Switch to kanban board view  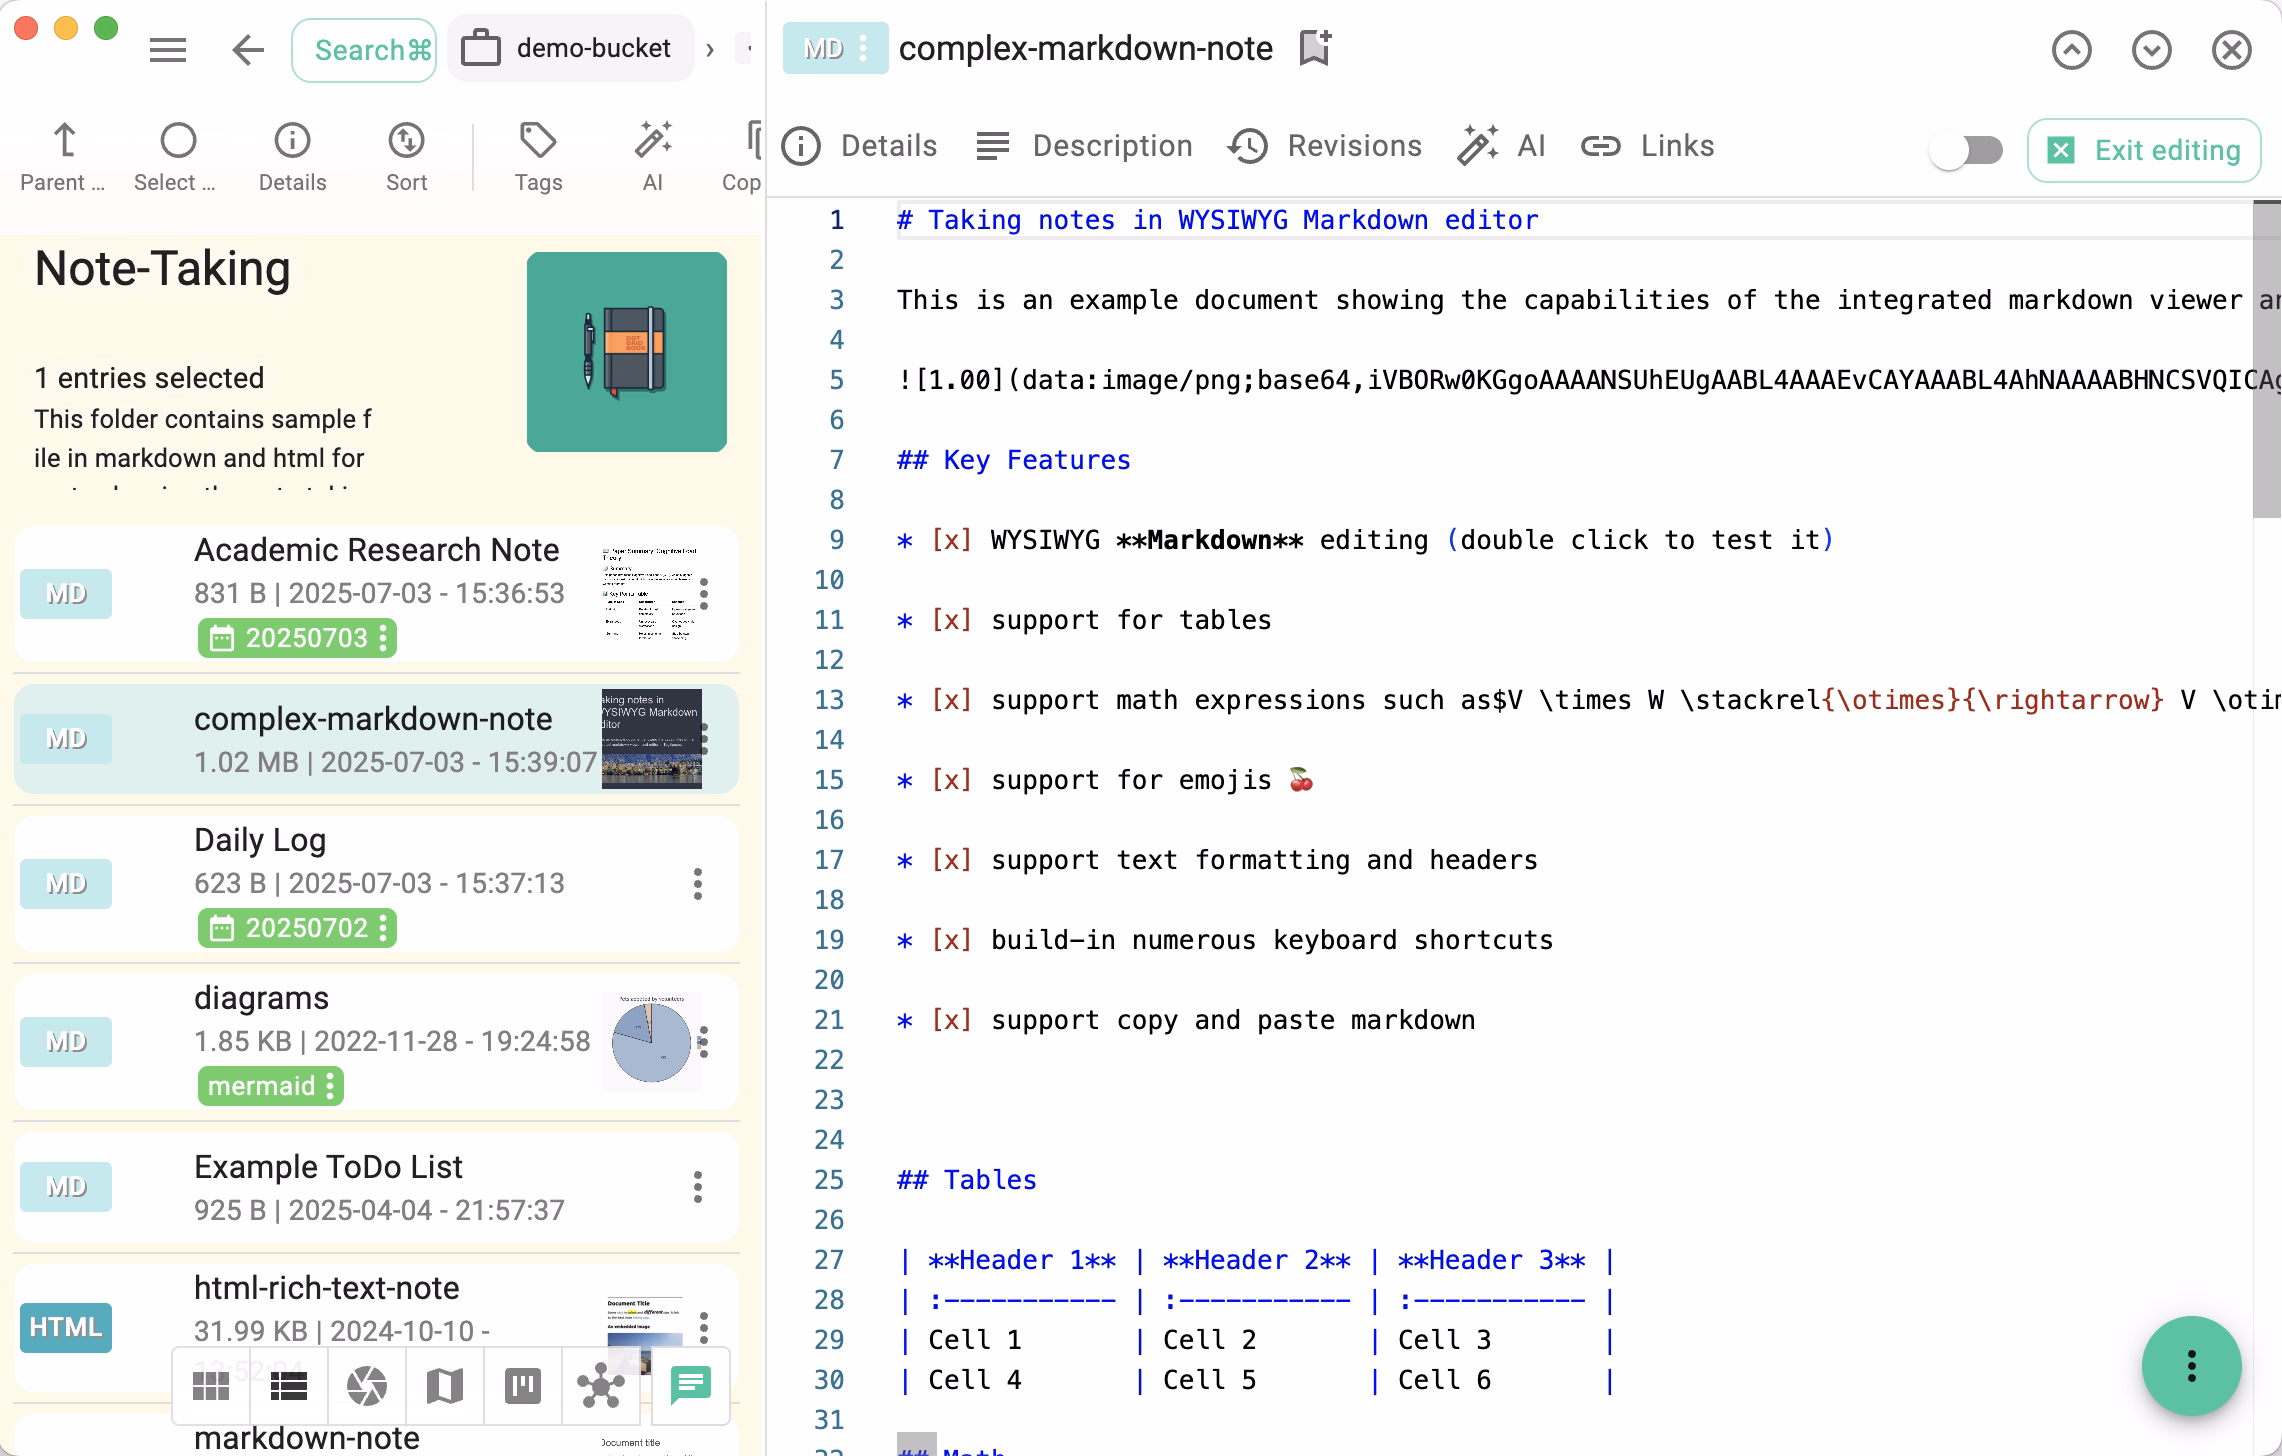(x=523, y=1387)
